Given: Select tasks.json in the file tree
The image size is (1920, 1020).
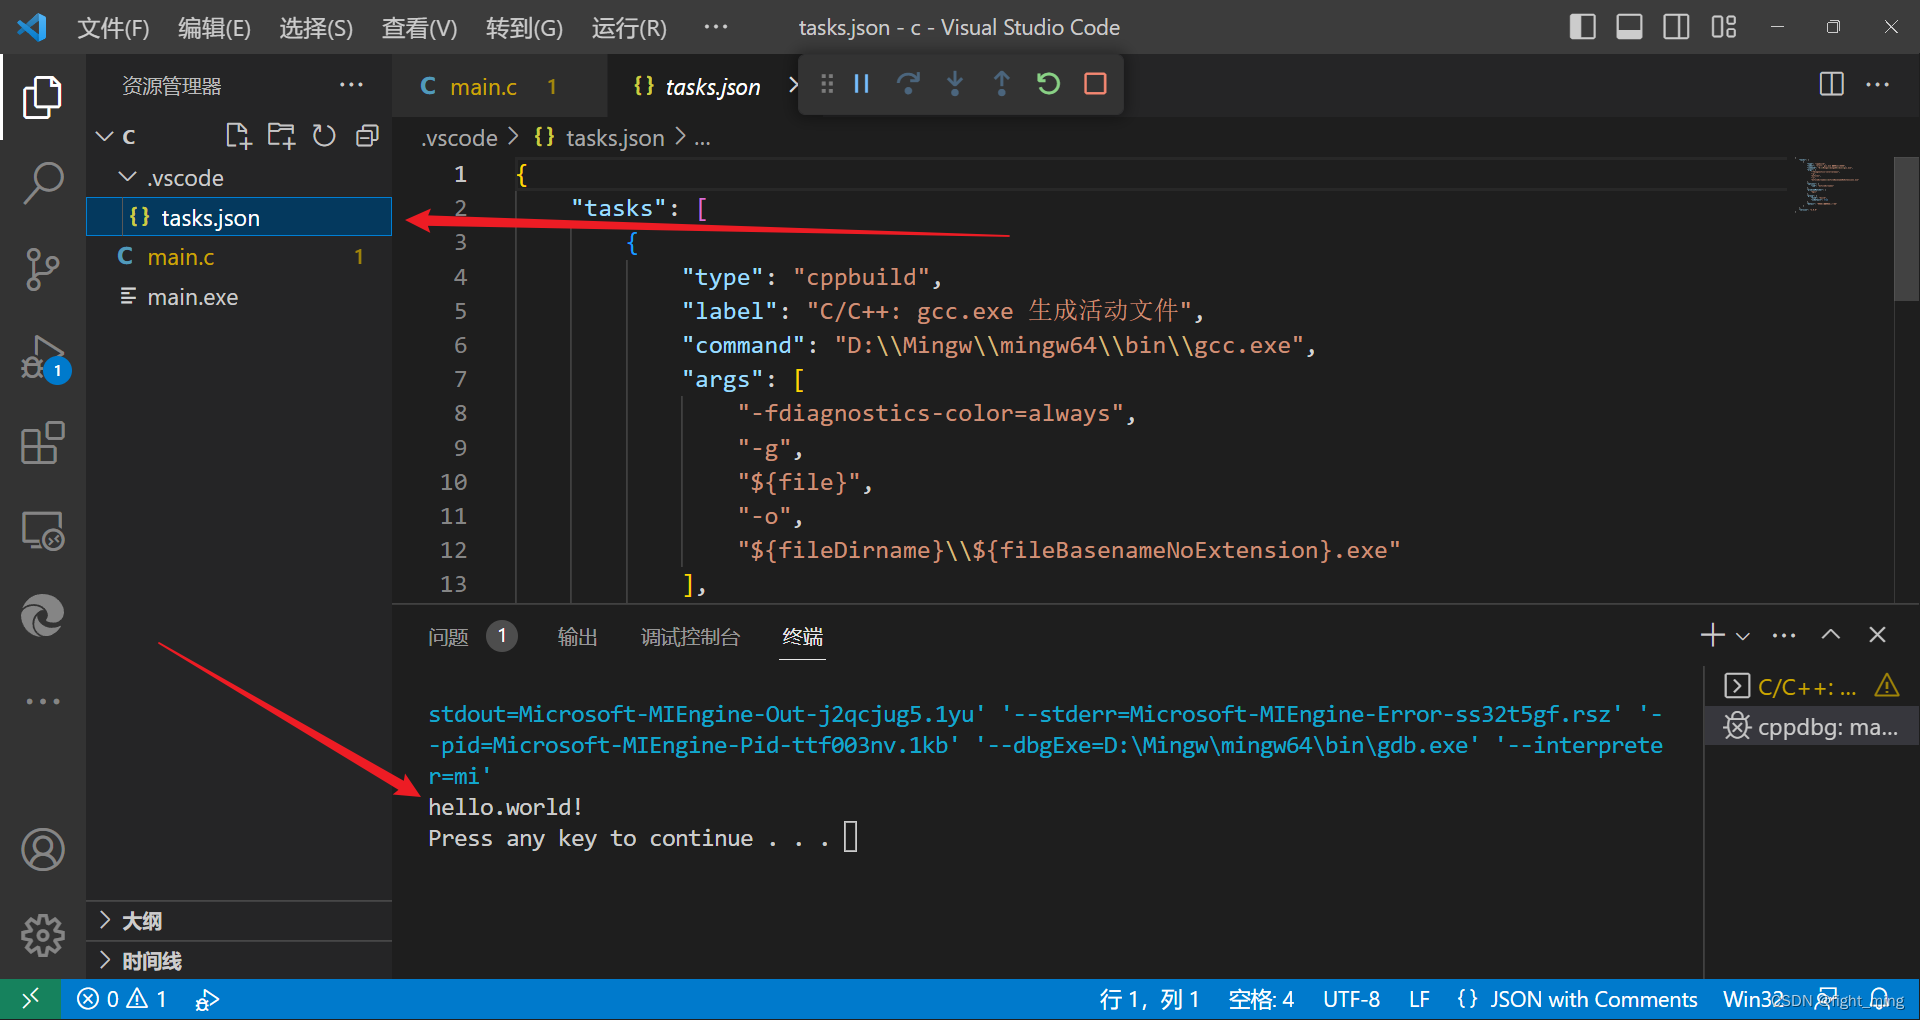Looking at the screenshot, I should coord(239,217).
